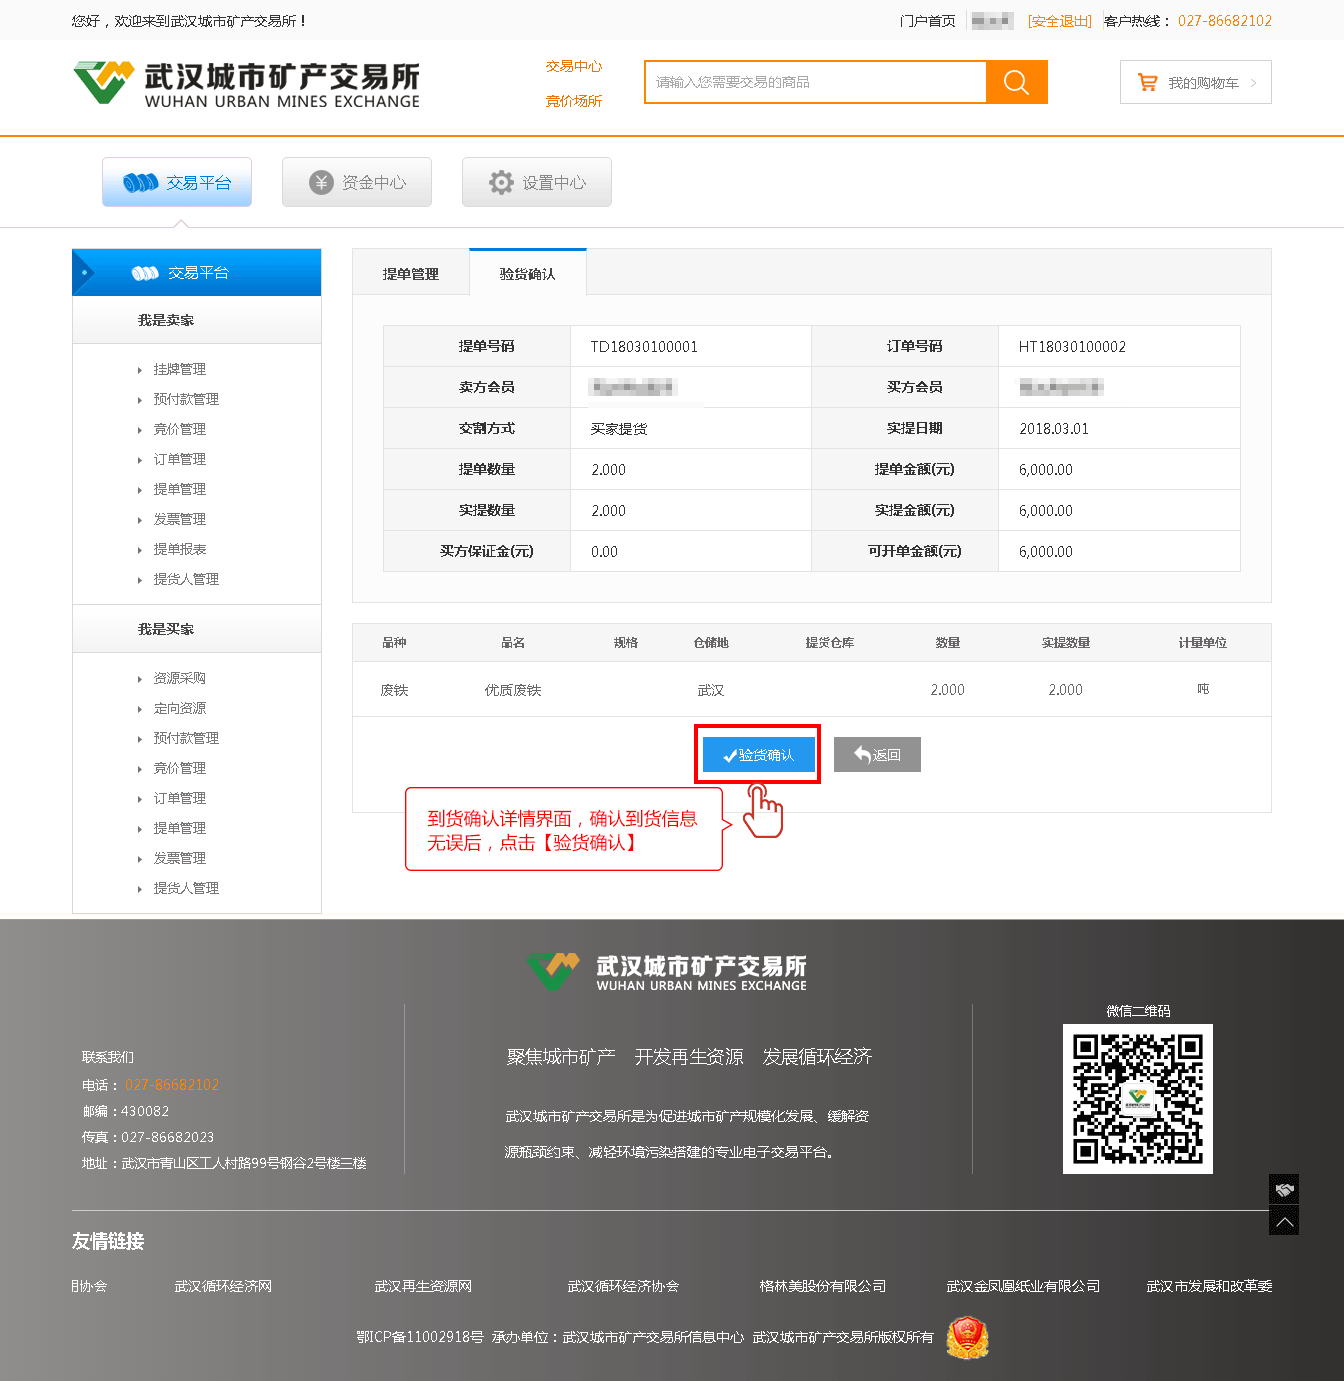Click the orange search magnifier button

[x=1016, y=82]
